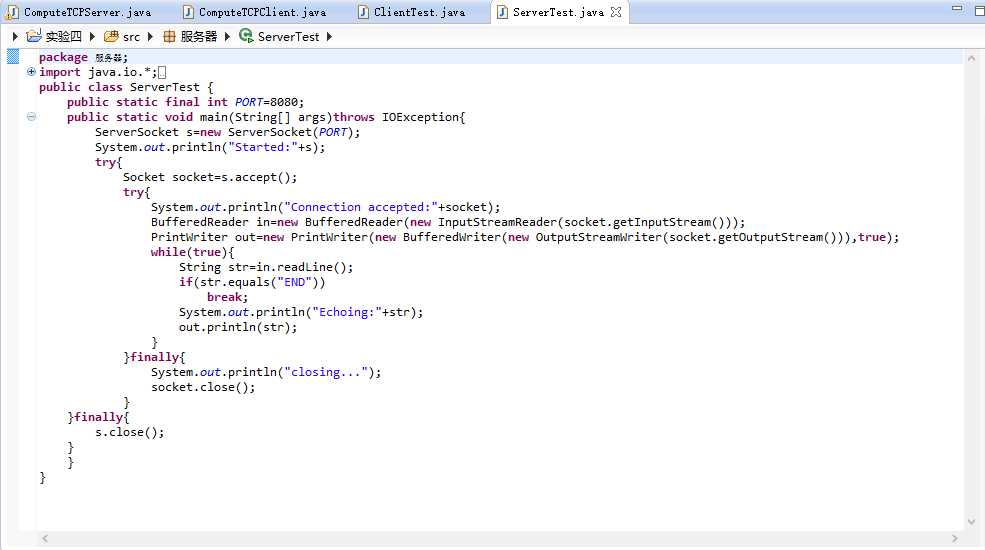
Task: Click the ComputeTCPClient.java file icon
Action: [x=188, y=12]
